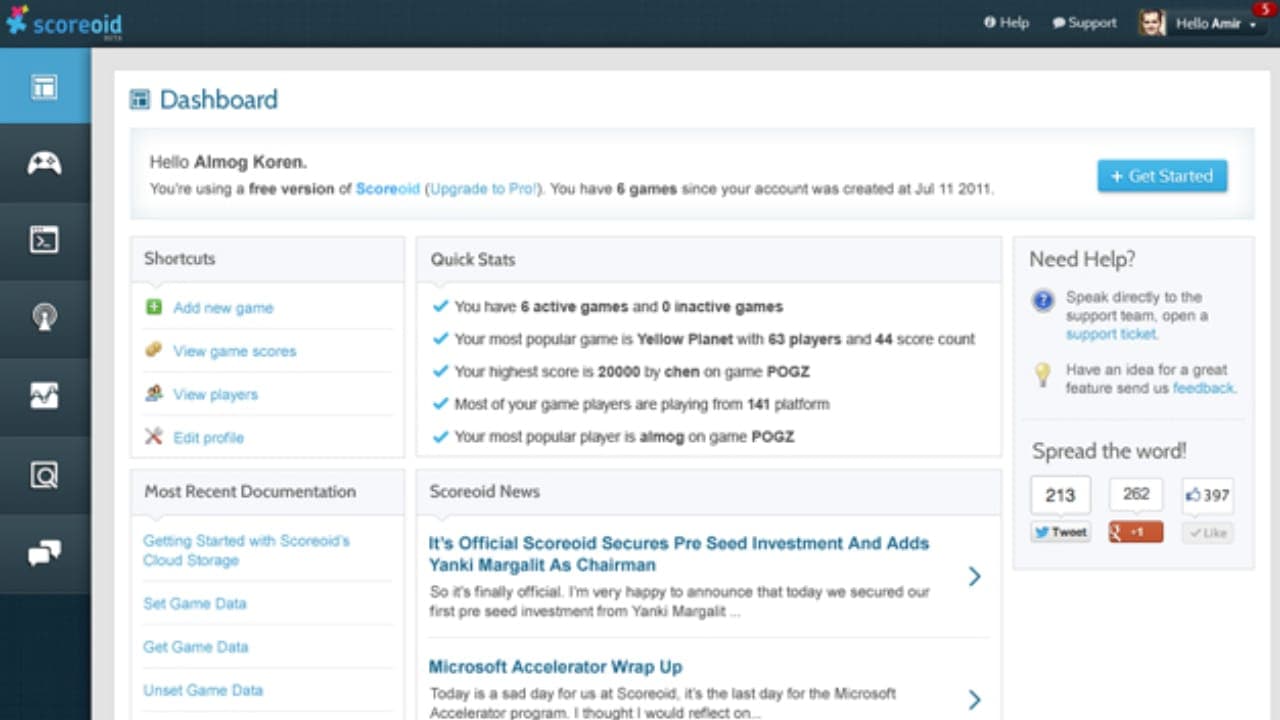Image resolution: width=1280 pixels, height=720 pixels.
Task: Open the console terminal sidebar icon
Action: click(x=45, y=241)
